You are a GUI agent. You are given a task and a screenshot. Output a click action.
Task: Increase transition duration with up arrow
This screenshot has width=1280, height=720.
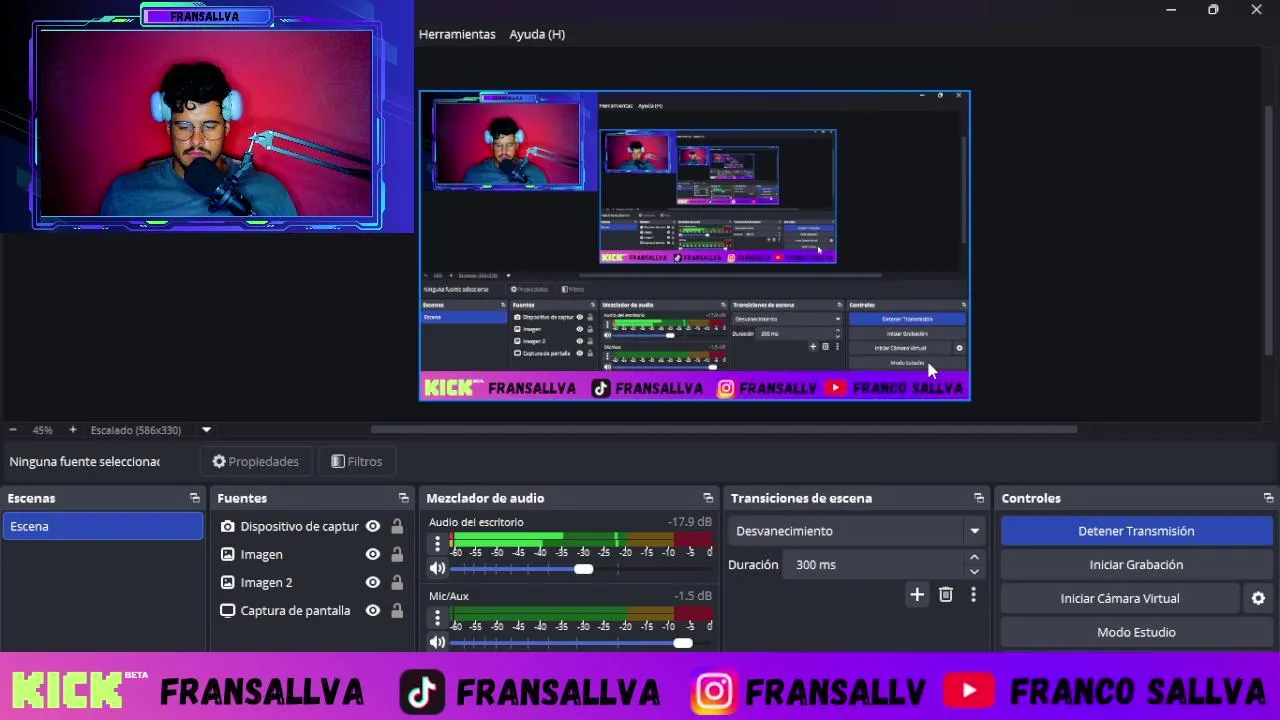pyautogui.click(x=975, y=558)
